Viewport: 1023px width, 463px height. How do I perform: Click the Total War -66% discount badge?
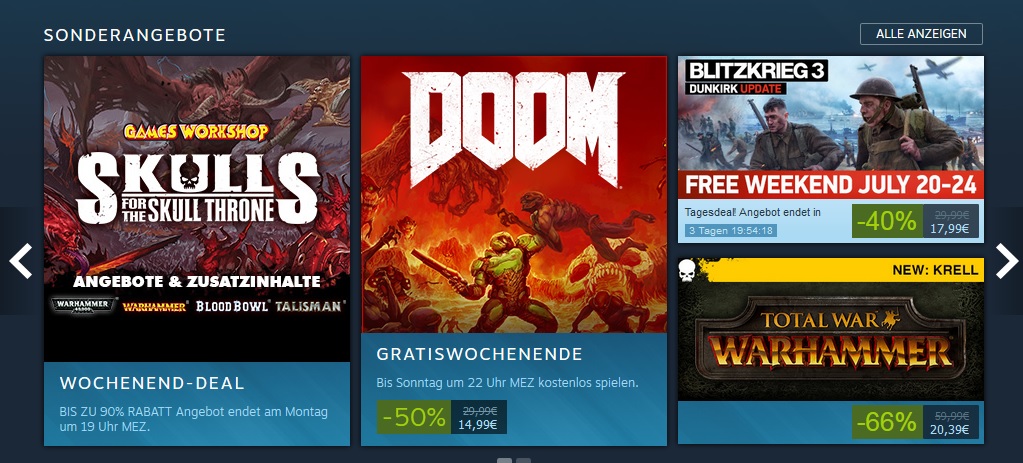(887, 422)
